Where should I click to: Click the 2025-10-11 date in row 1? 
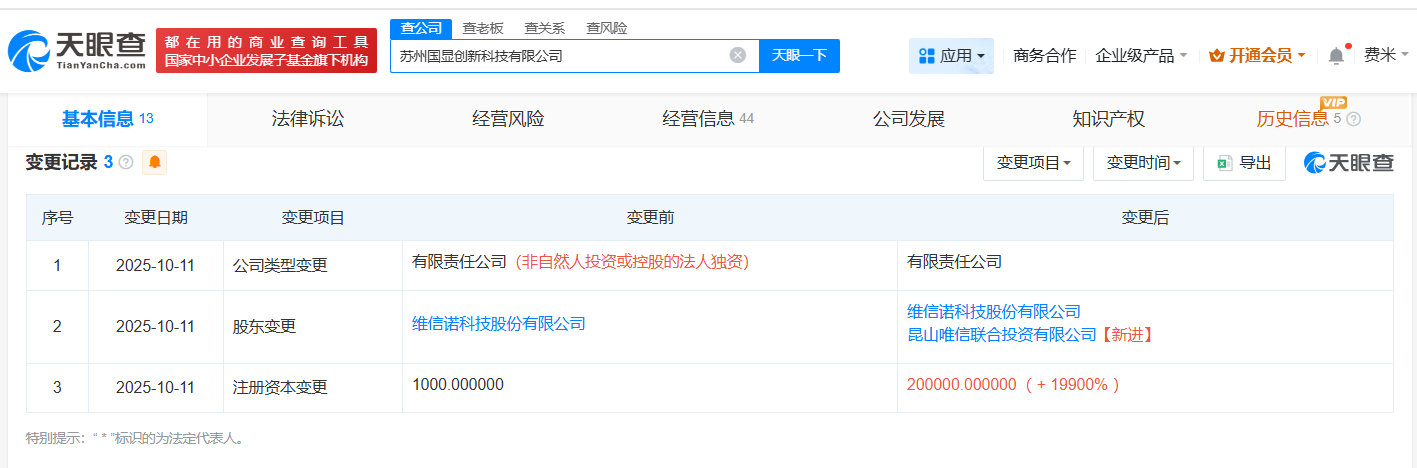coord(156,266)
